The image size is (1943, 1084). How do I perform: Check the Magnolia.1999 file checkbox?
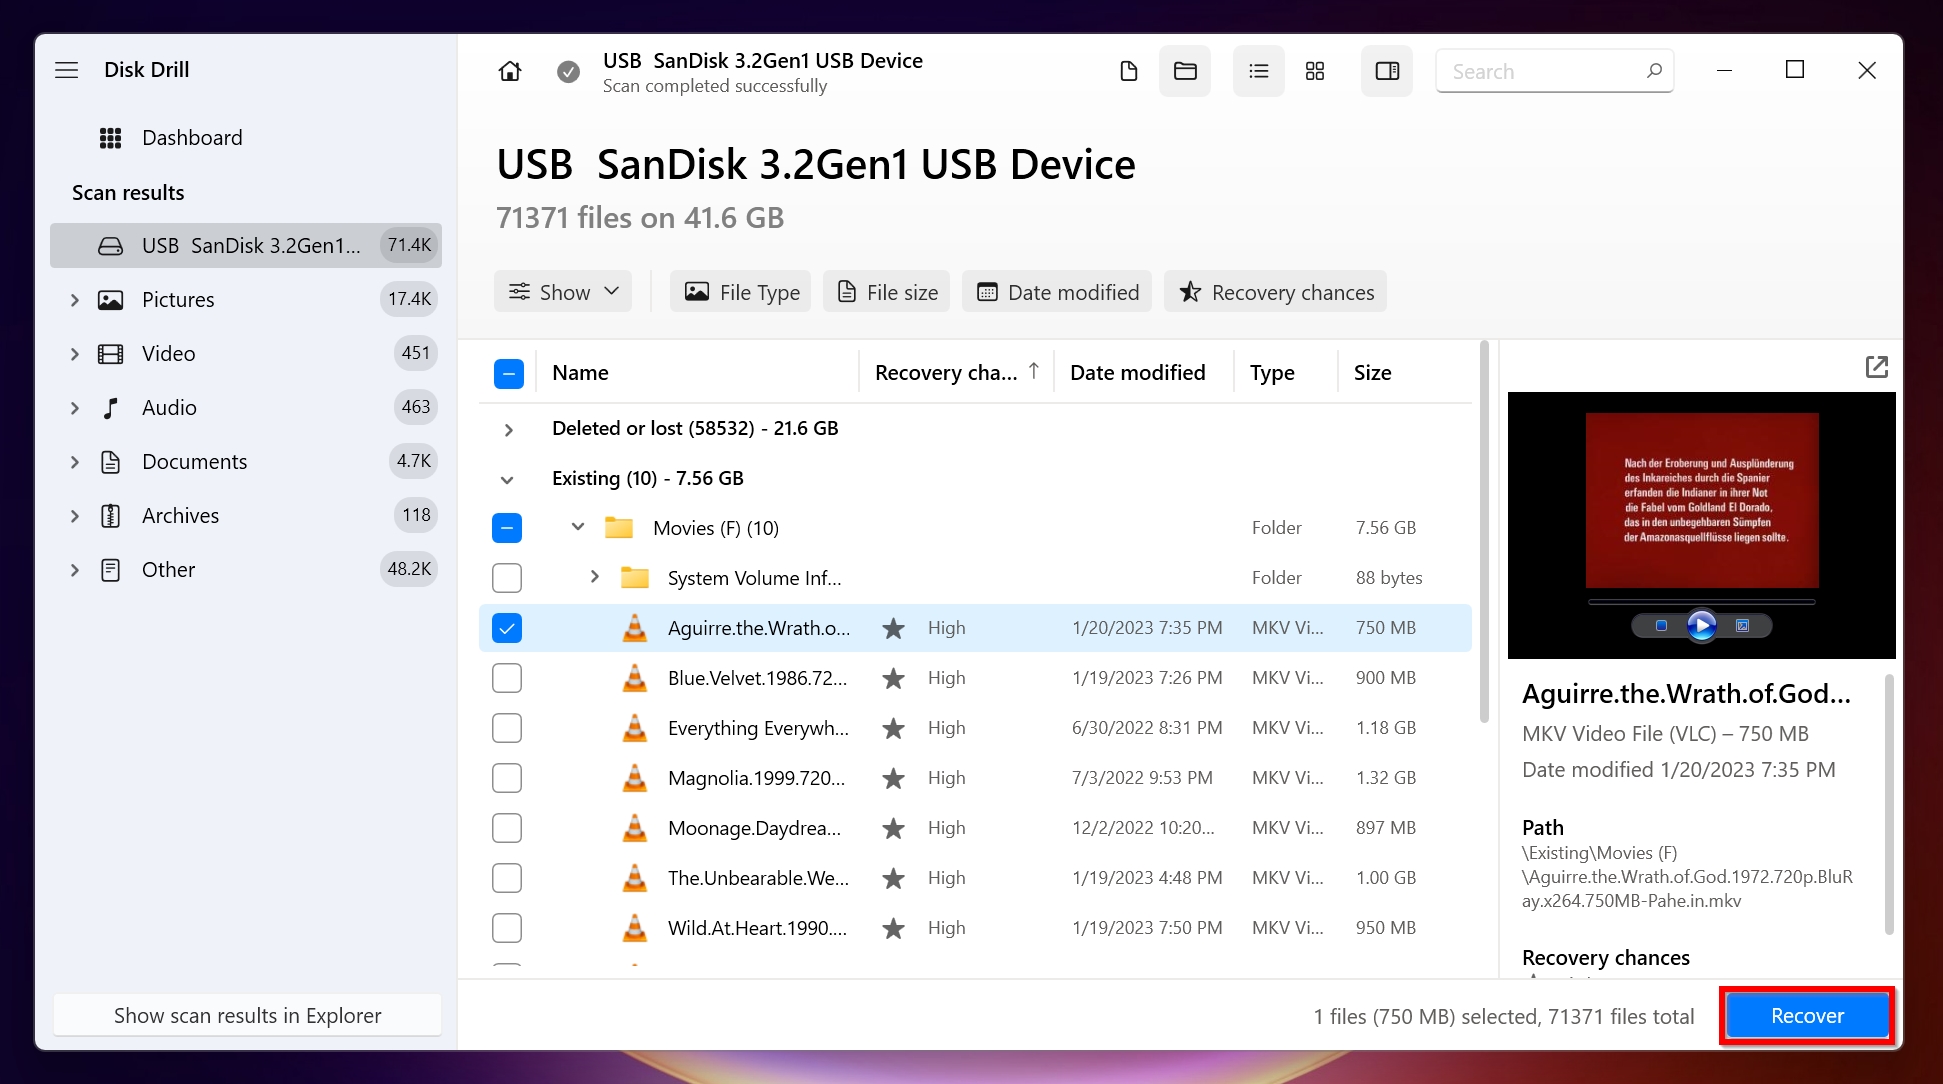(507, 778)
